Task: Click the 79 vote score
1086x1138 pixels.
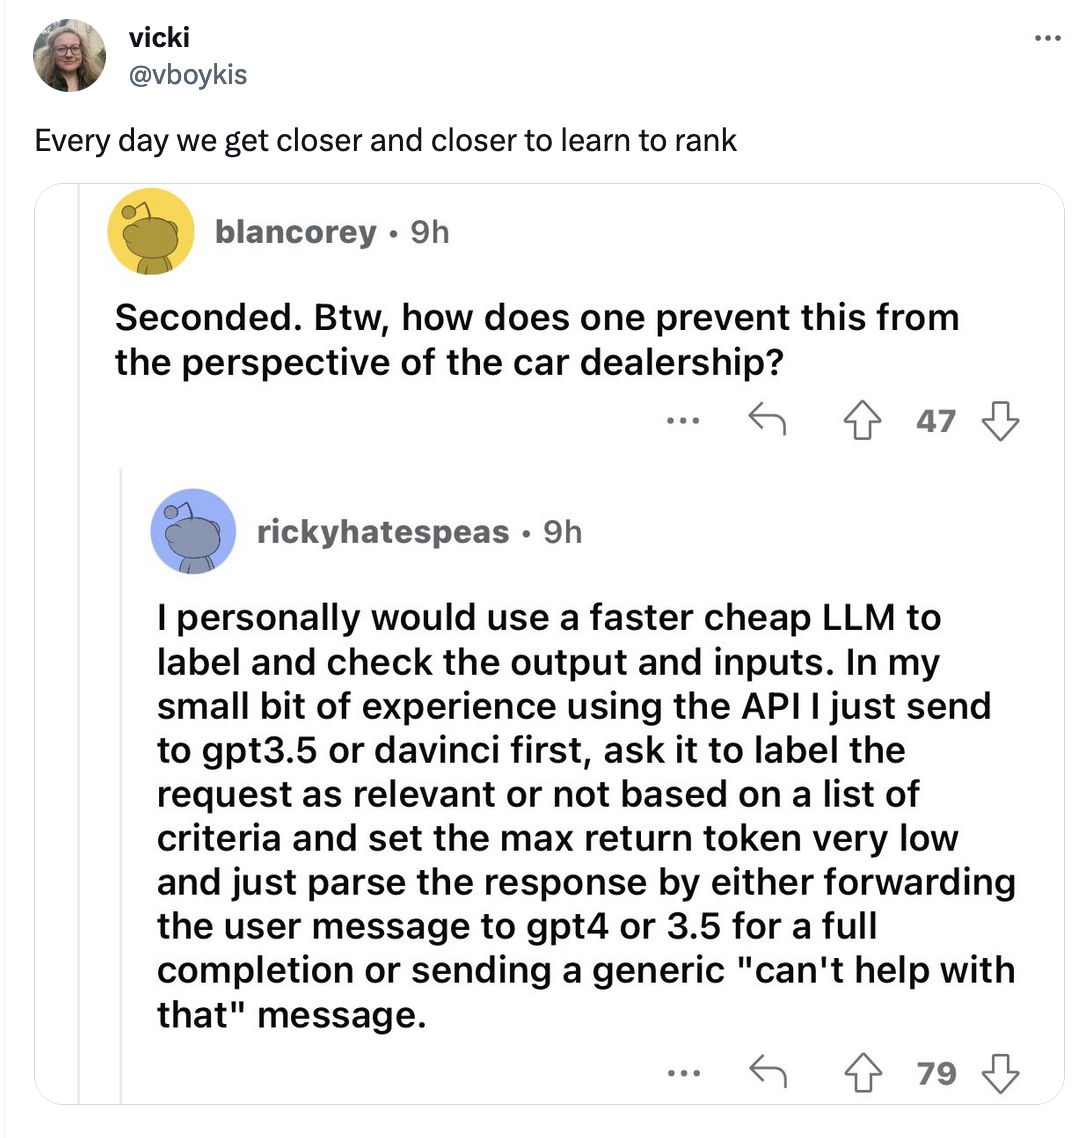Action: (x=936, y=1074)
